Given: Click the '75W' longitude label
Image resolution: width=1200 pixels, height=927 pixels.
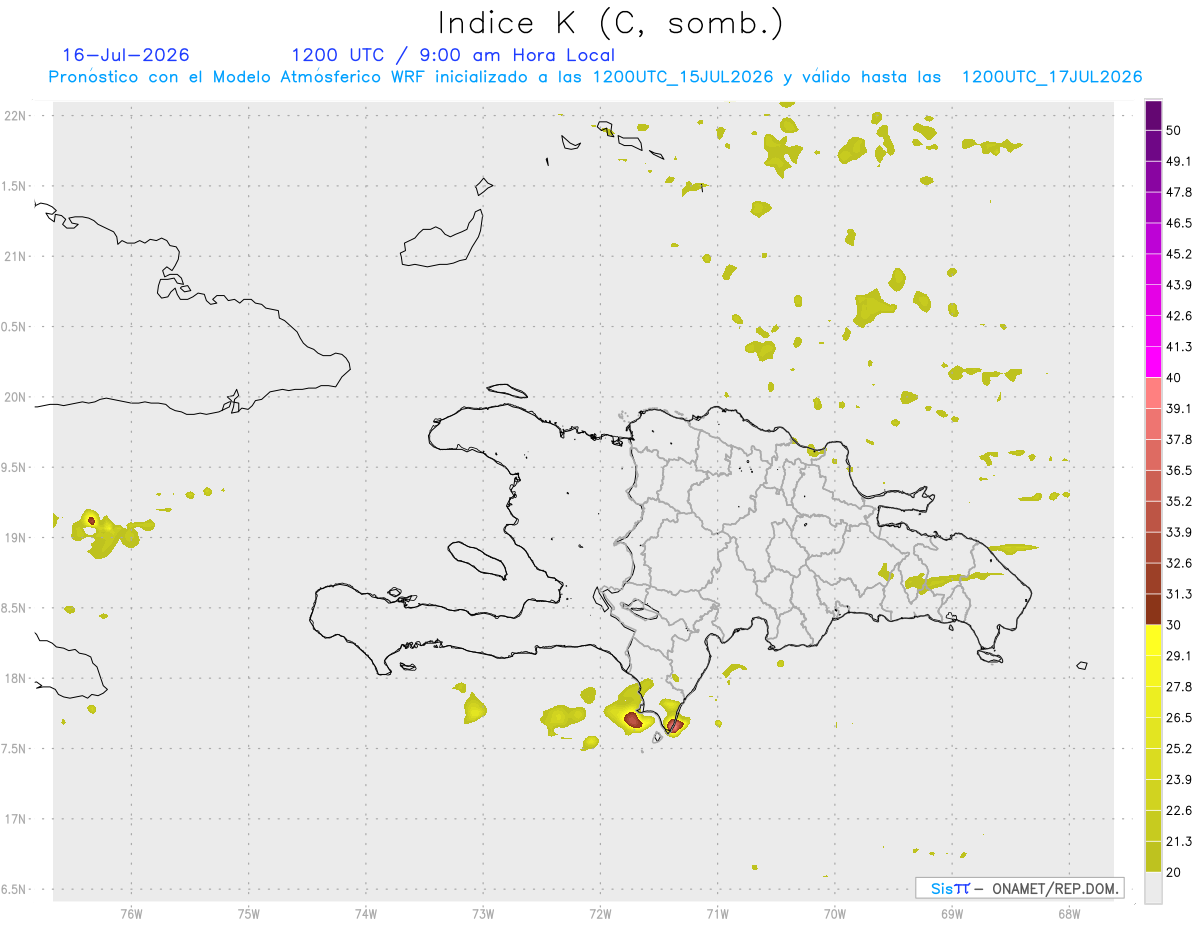Looking at the screenshot, I should point(249,913).
